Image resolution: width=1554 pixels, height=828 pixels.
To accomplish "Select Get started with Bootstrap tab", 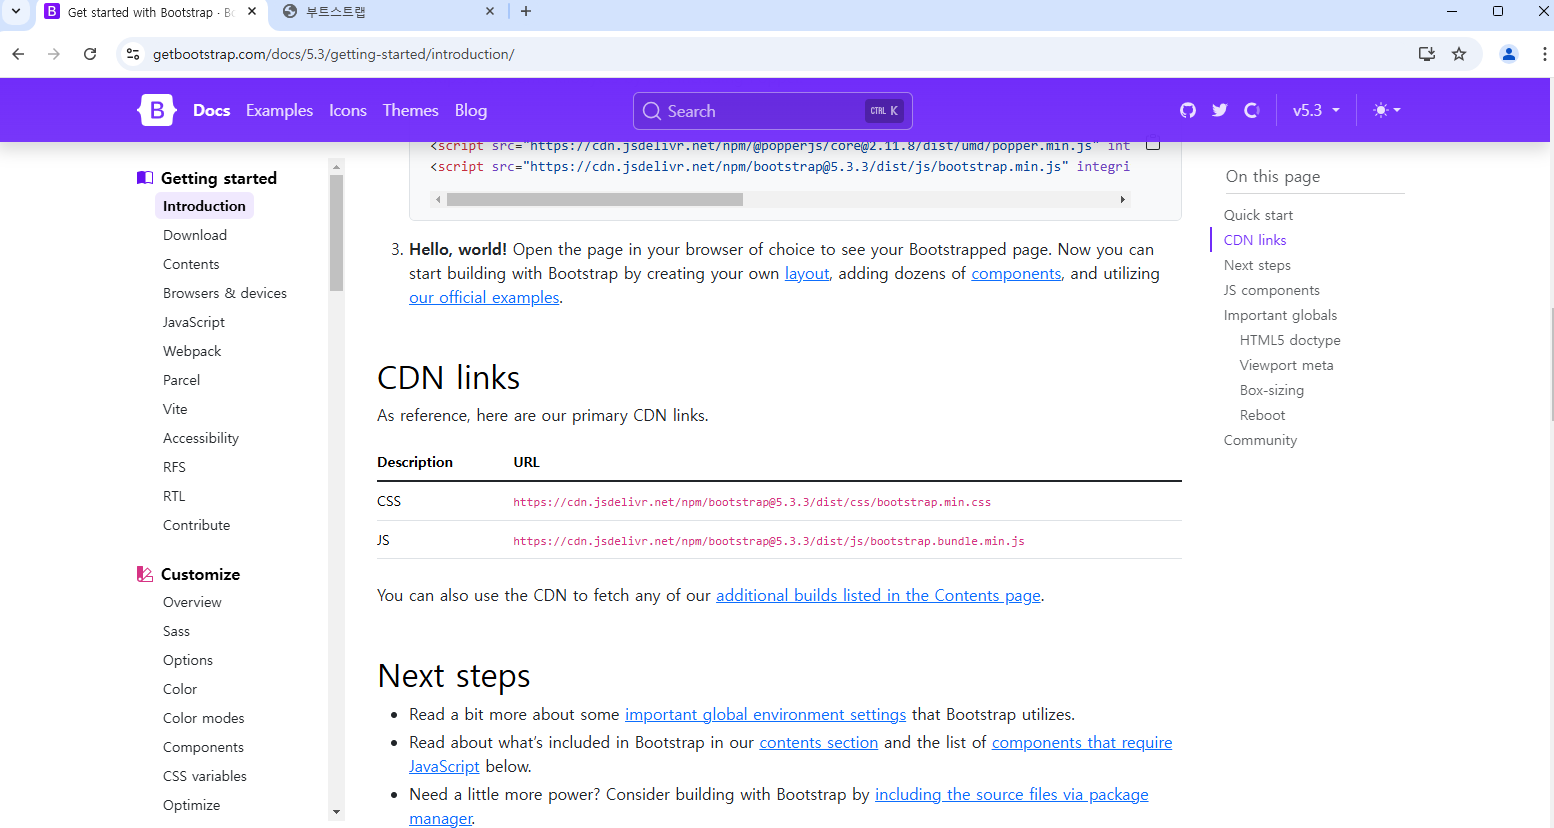I will pos(150,12).
